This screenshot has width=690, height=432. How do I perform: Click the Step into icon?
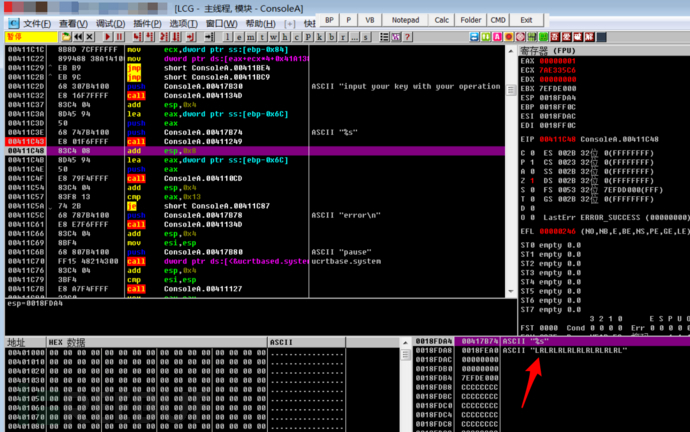point(137,36)
